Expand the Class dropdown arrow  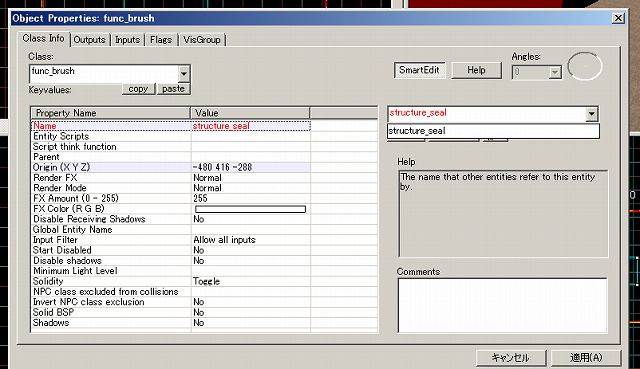pos(184,73)
